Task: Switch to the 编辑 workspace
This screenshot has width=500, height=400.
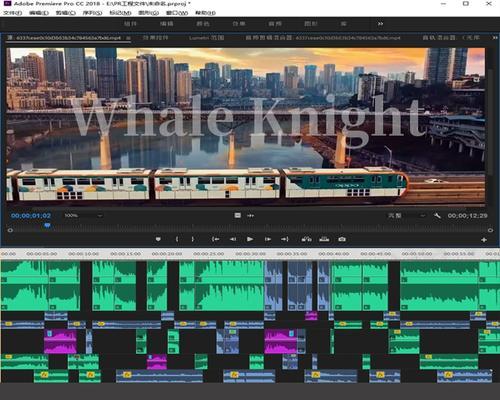Action: [167, 24]
